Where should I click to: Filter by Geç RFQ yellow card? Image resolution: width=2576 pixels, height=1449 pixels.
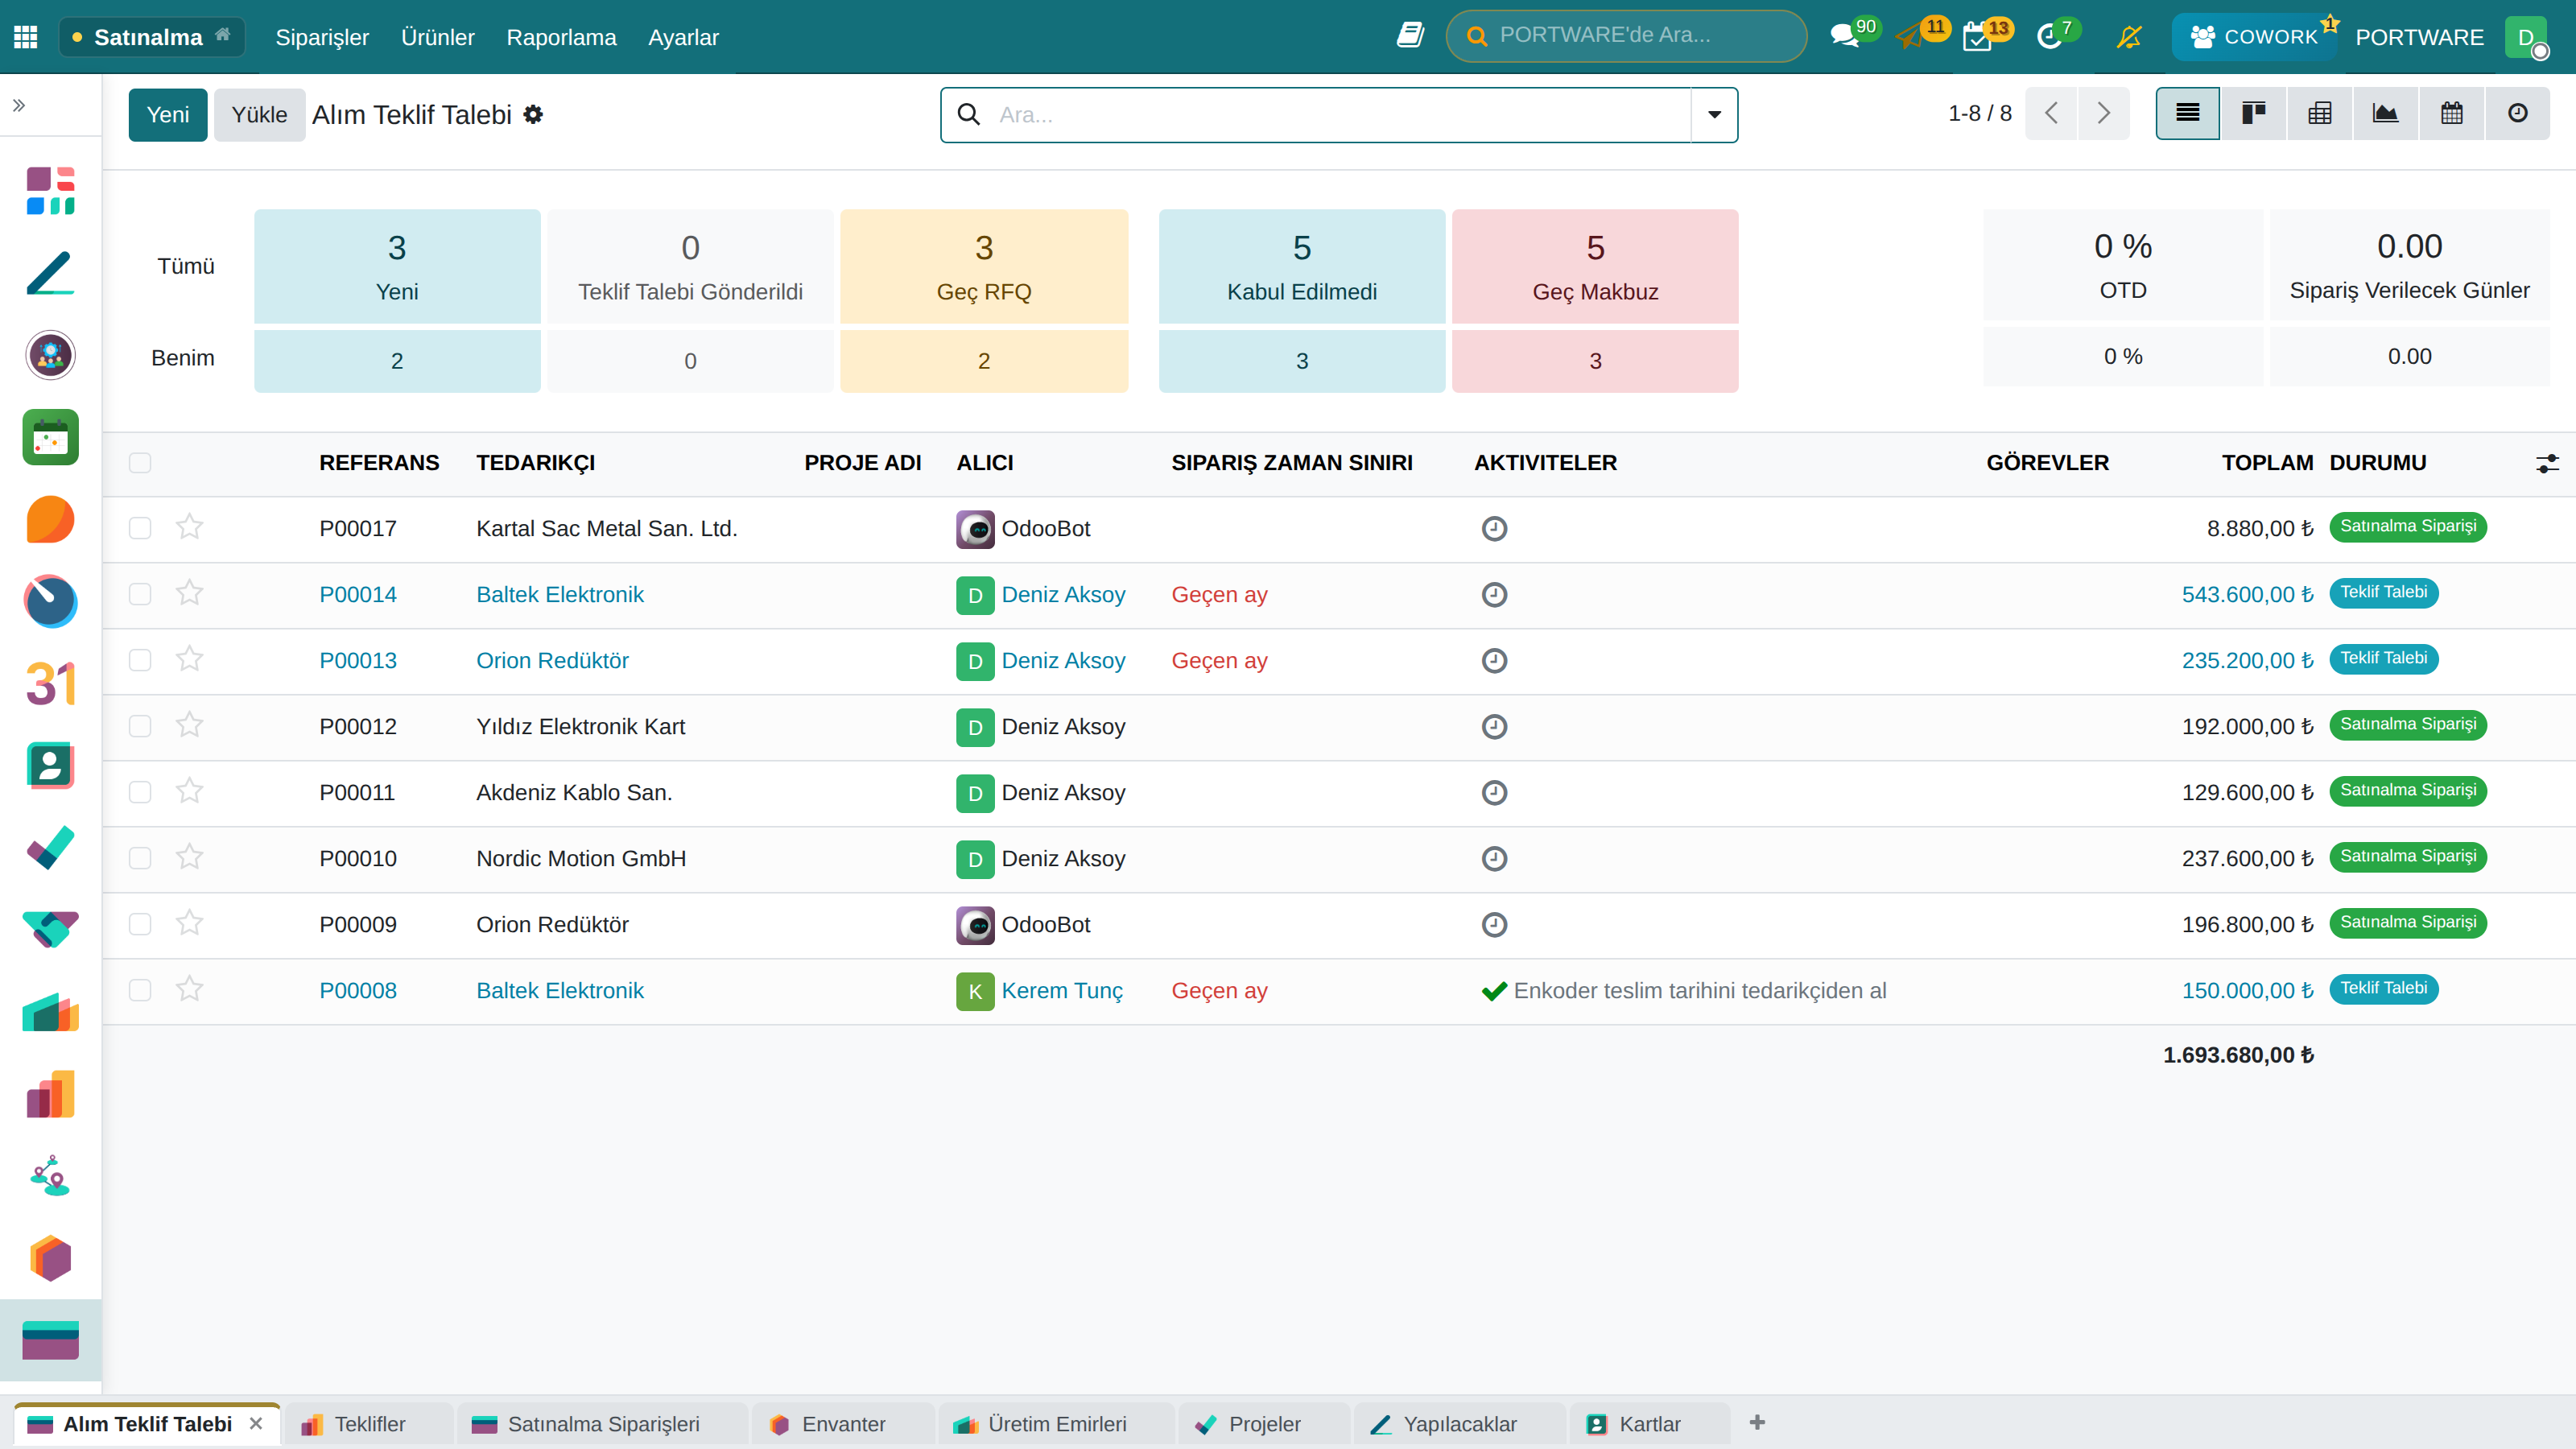pyautogui.click(x=984, y=266)
